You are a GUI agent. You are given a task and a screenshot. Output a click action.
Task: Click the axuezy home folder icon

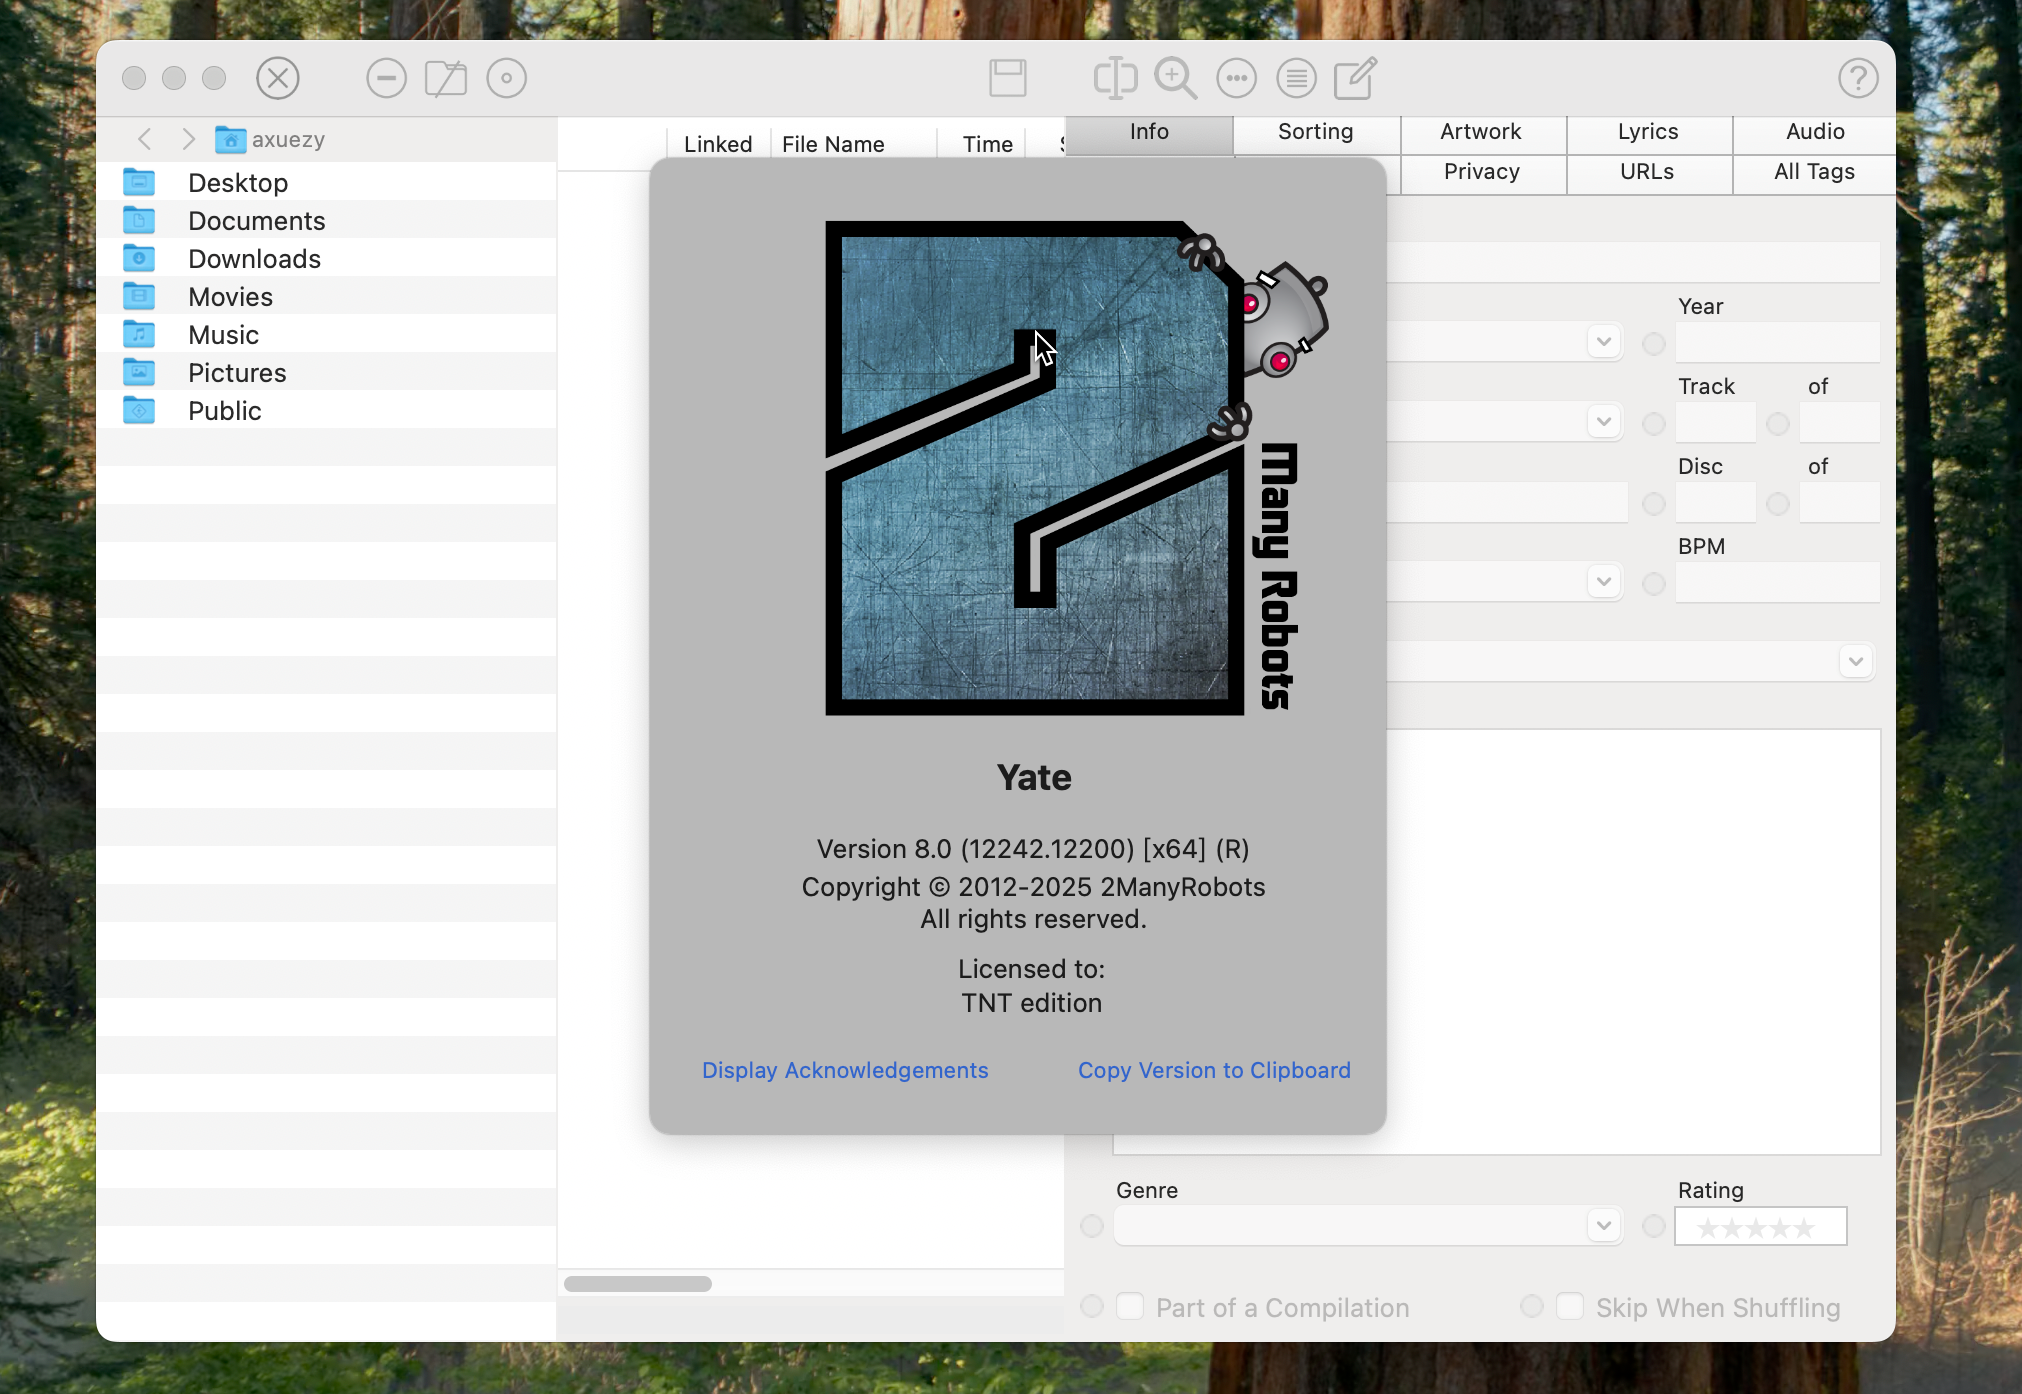point(231,139)
